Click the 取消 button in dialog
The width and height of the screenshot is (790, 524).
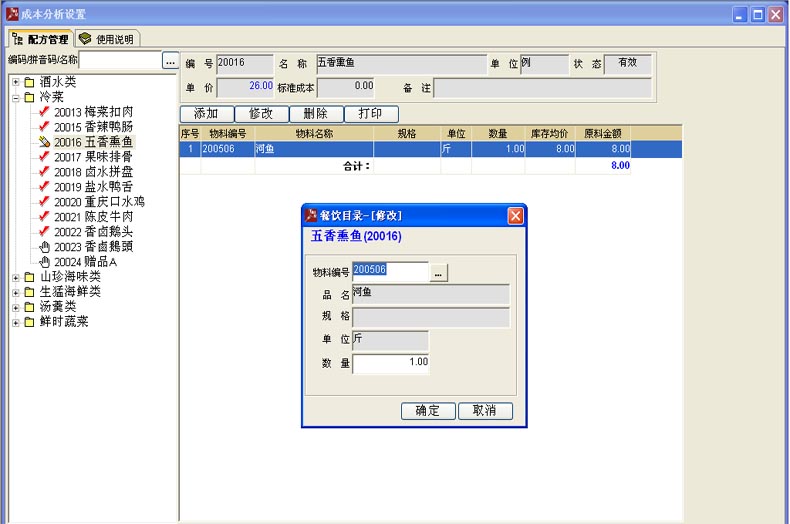tap(485, 411)
